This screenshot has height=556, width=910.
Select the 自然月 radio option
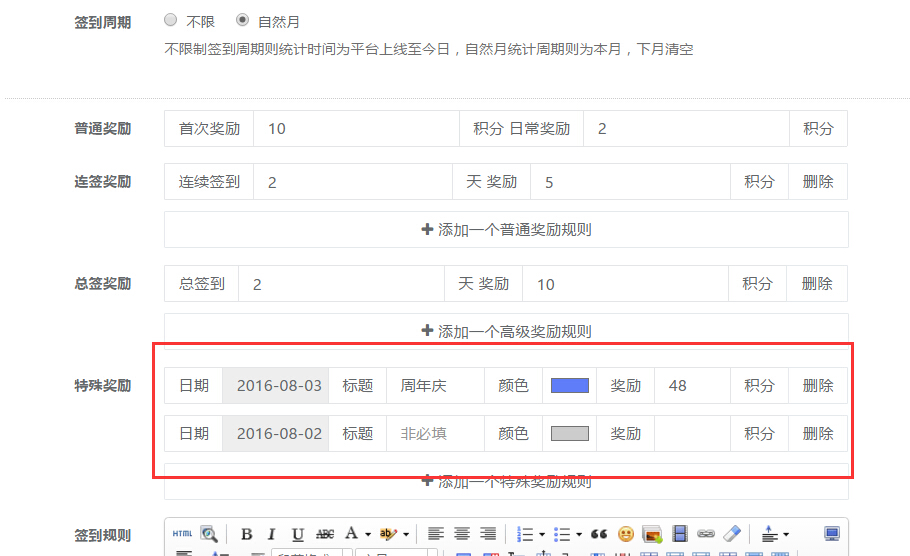click(x=243, y=20)
